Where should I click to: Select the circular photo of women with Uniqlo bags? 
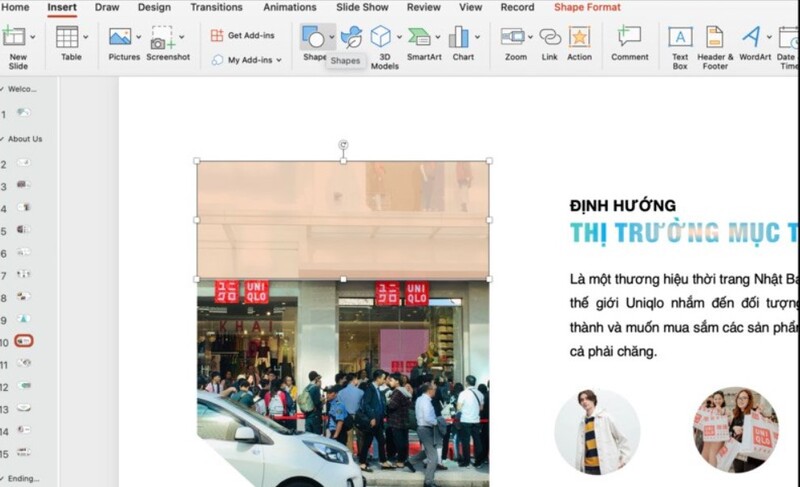[x=736, y=429]
